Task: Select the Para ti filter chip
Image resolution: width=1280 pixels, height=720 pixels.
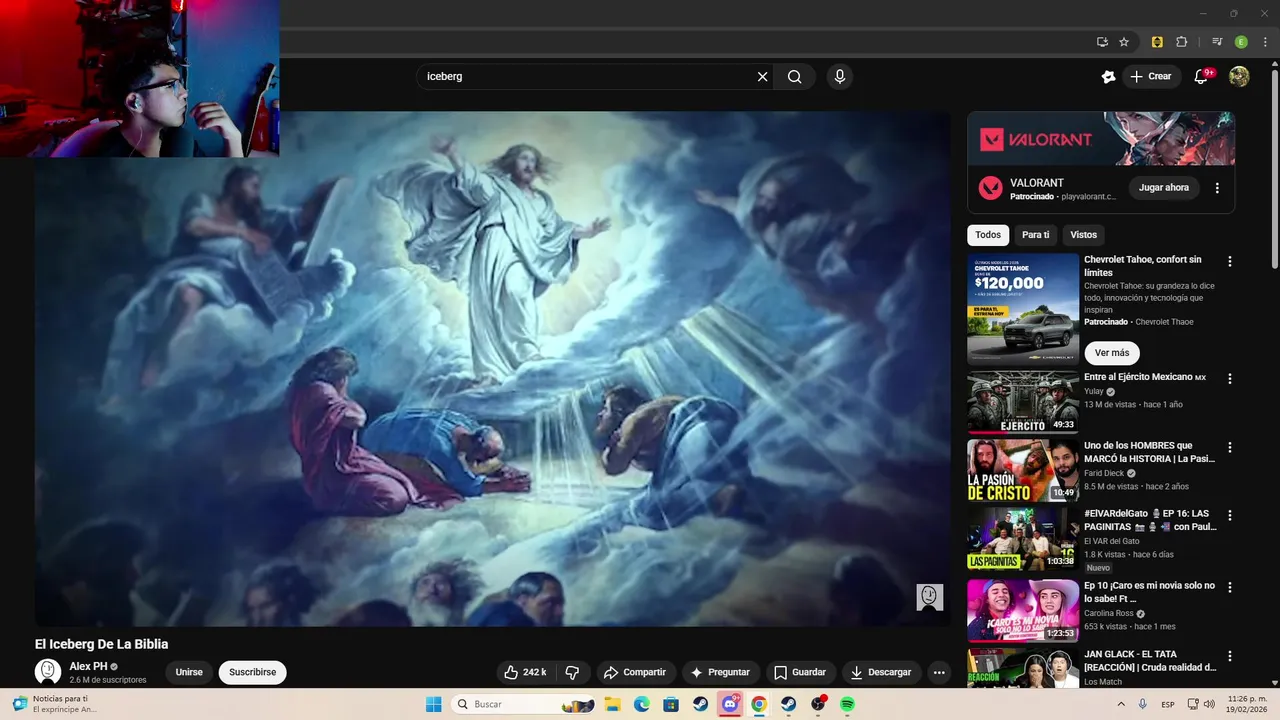Action: [1036, 235]
